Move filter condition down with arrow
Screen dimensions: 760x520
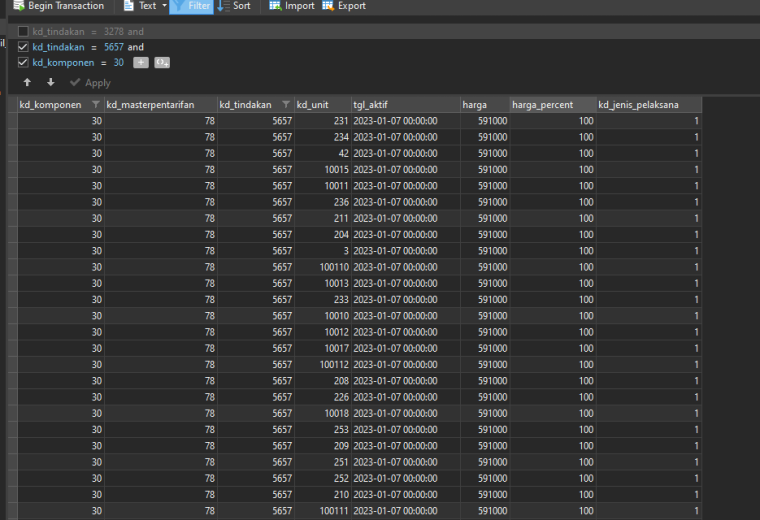[x=50, y=82]
